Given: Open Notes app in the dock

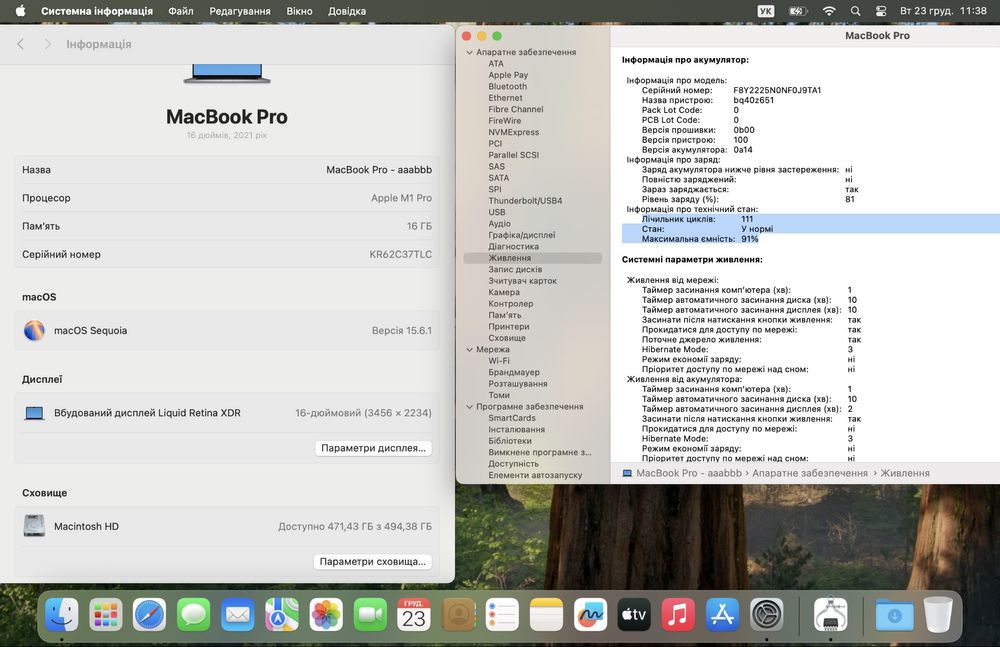Looking at the screenshot, I should [x=546, y=614].
